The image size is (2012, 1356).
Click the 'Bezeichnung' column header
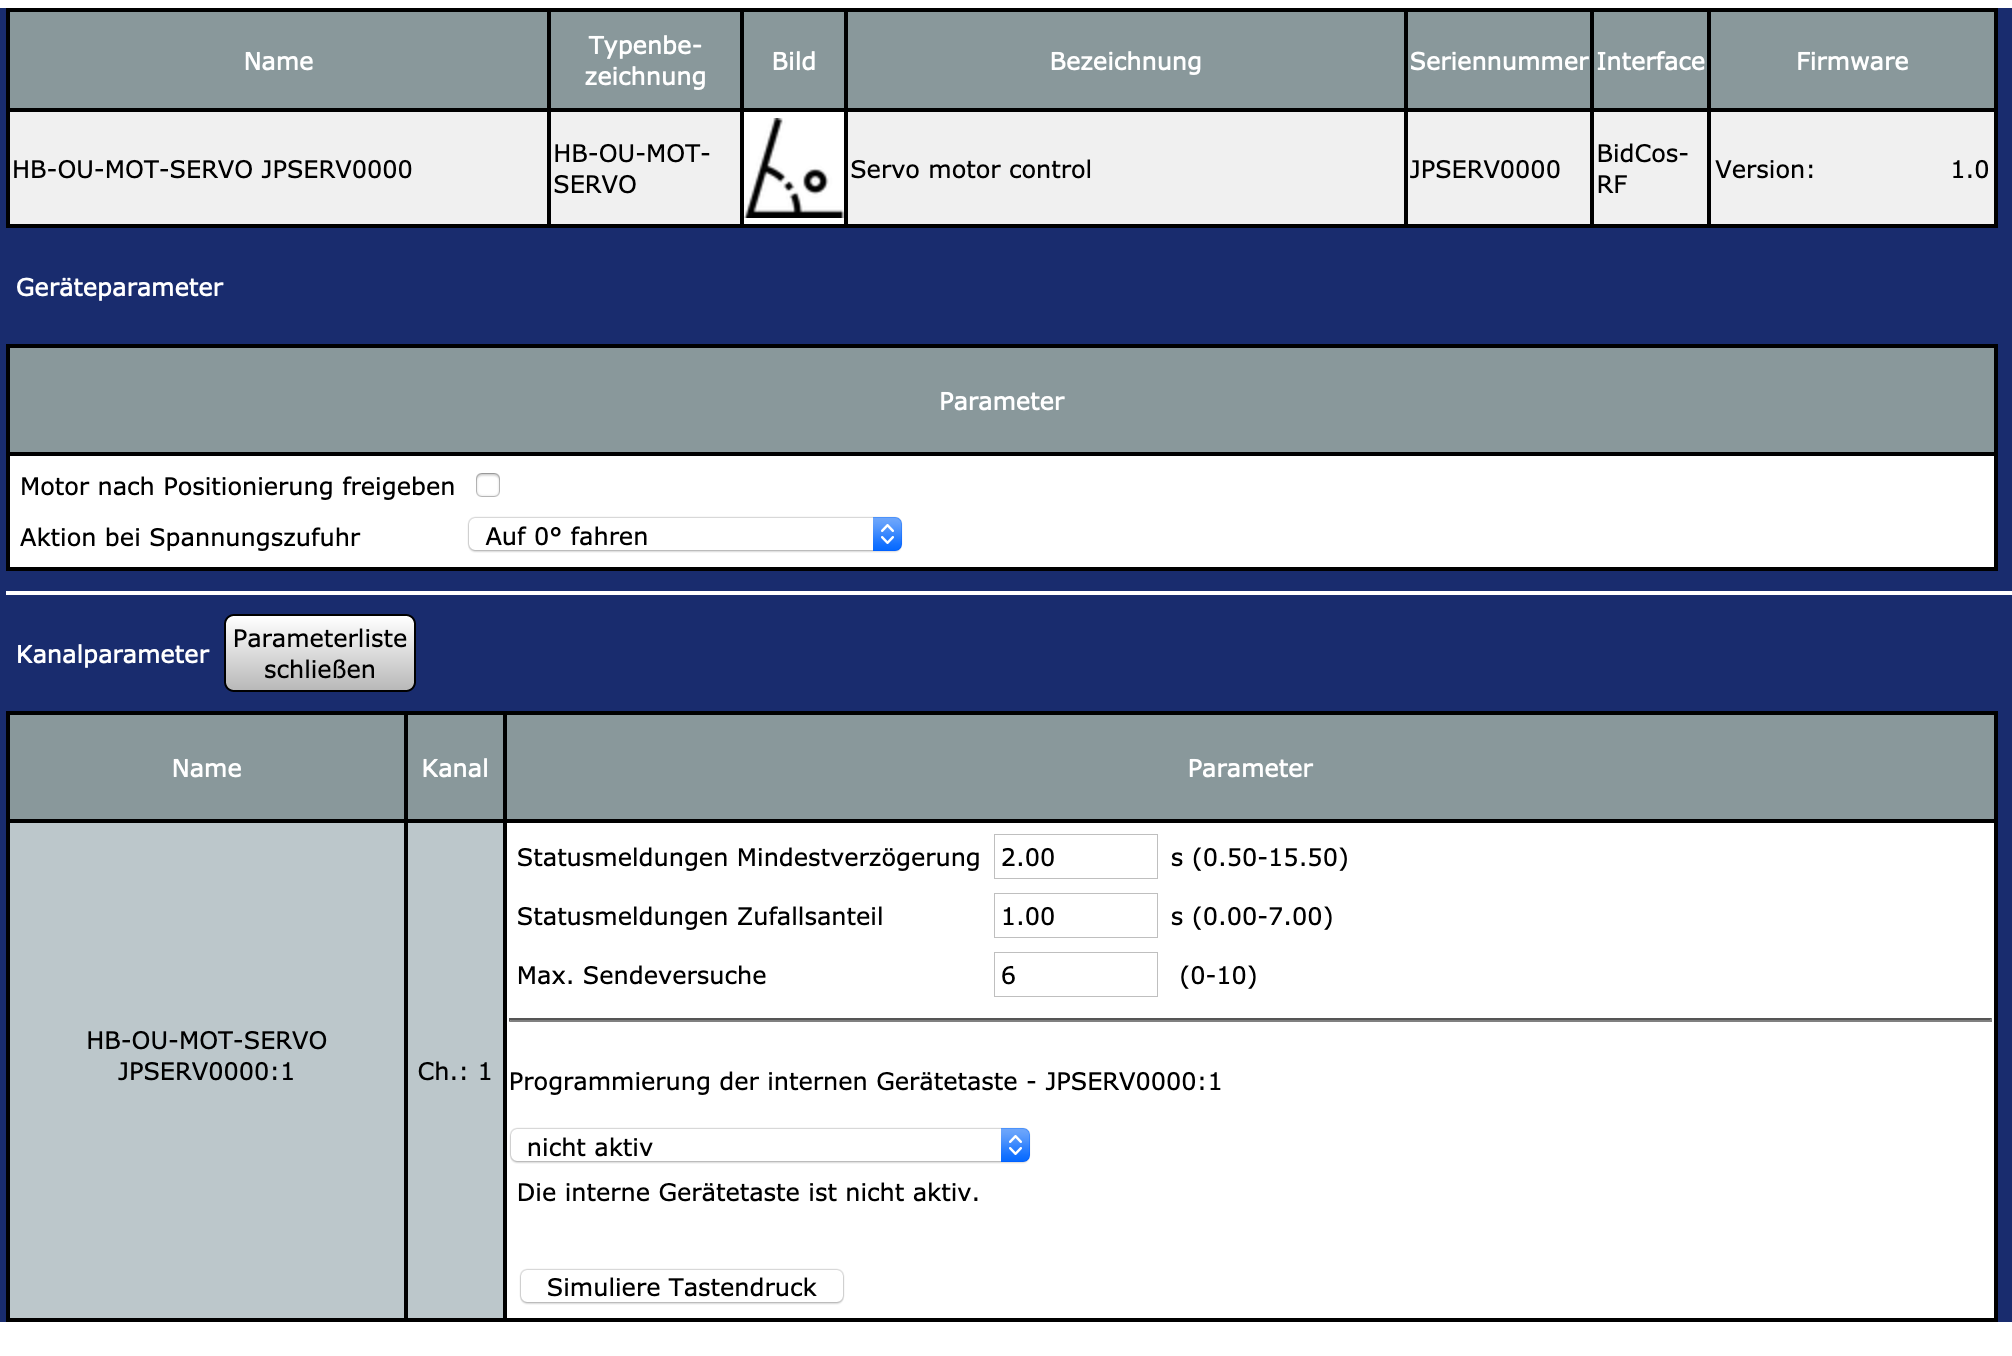coord(1125,61)
